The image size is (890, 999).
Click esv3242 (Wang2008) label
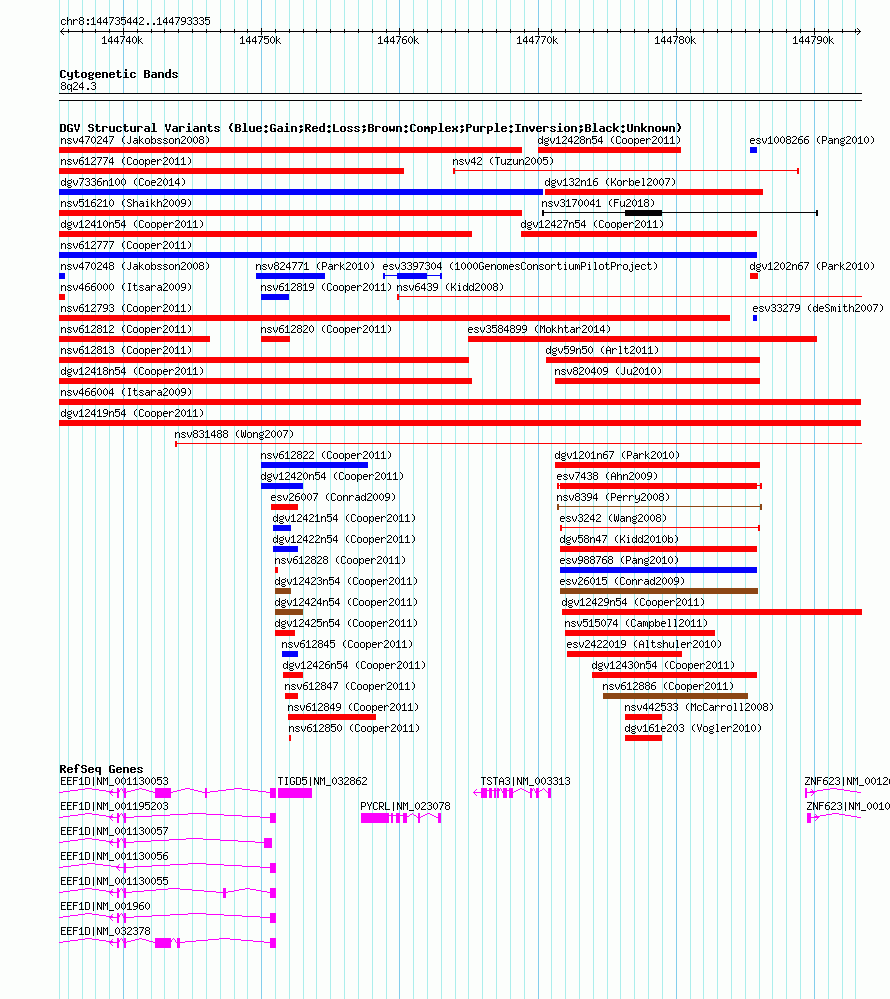(613, 519)
